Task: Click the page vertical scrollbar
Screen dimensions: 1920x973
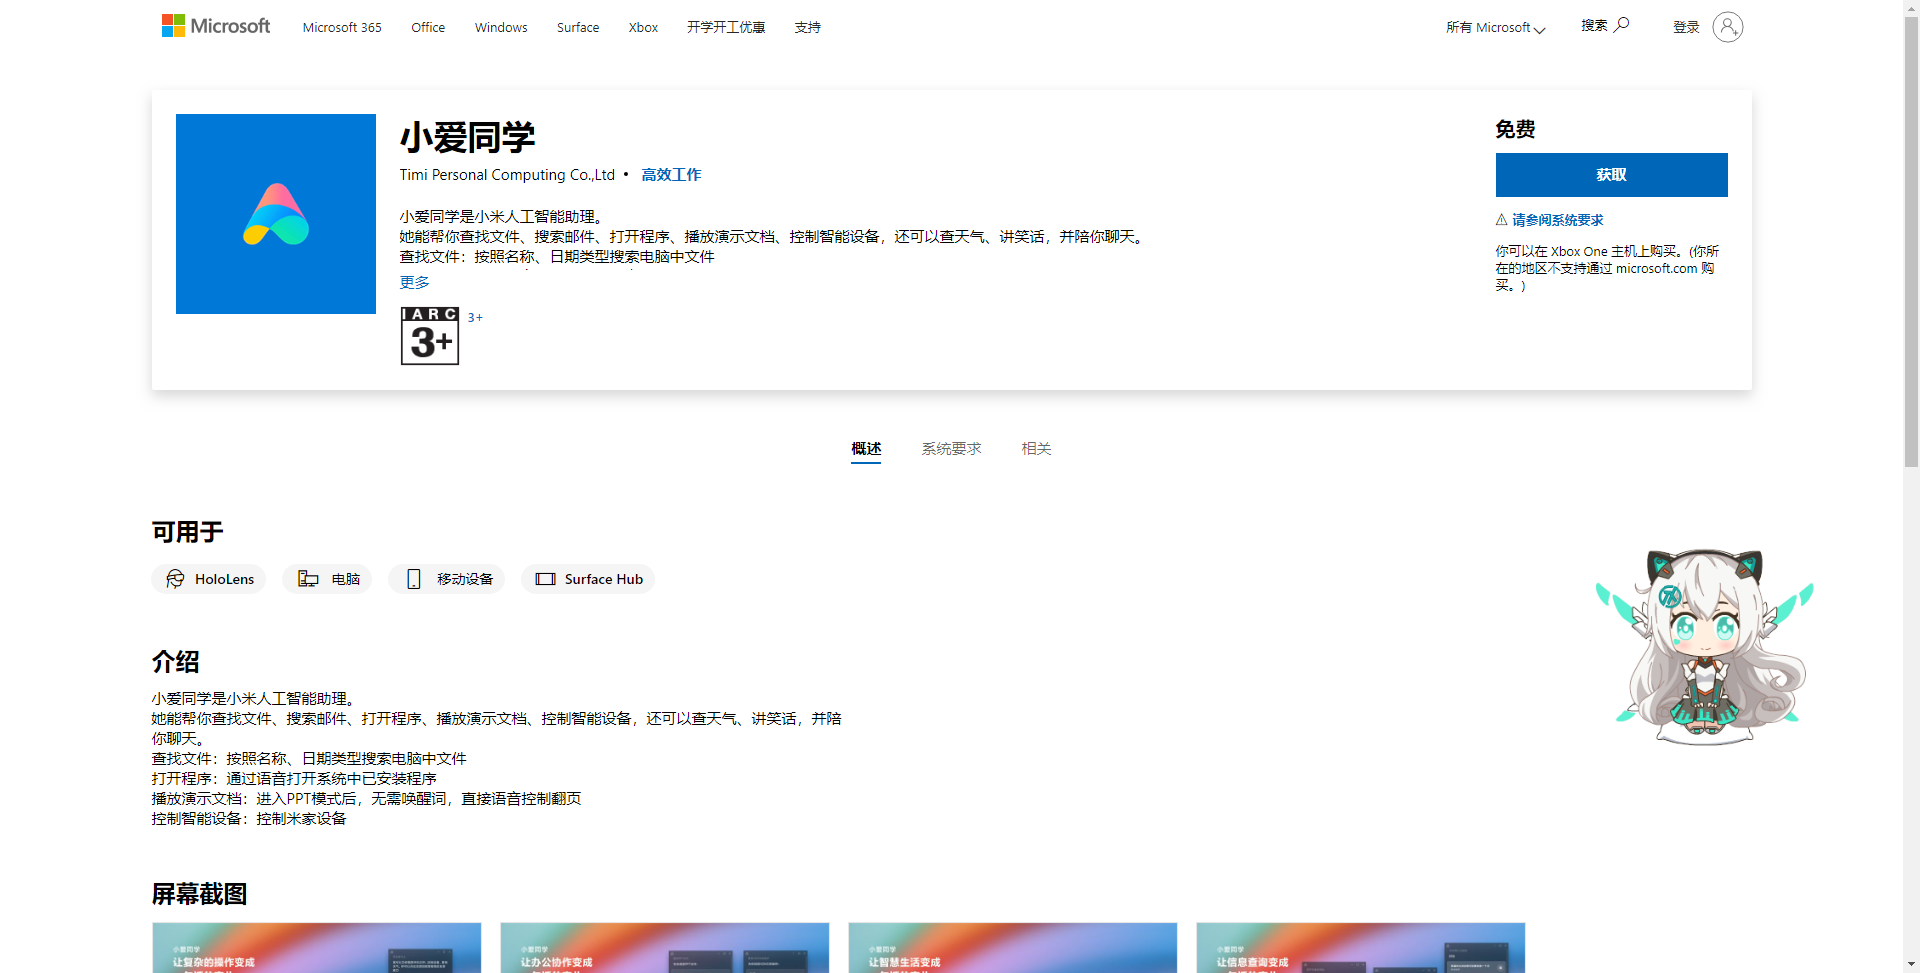Action: tap(1911, 240)
